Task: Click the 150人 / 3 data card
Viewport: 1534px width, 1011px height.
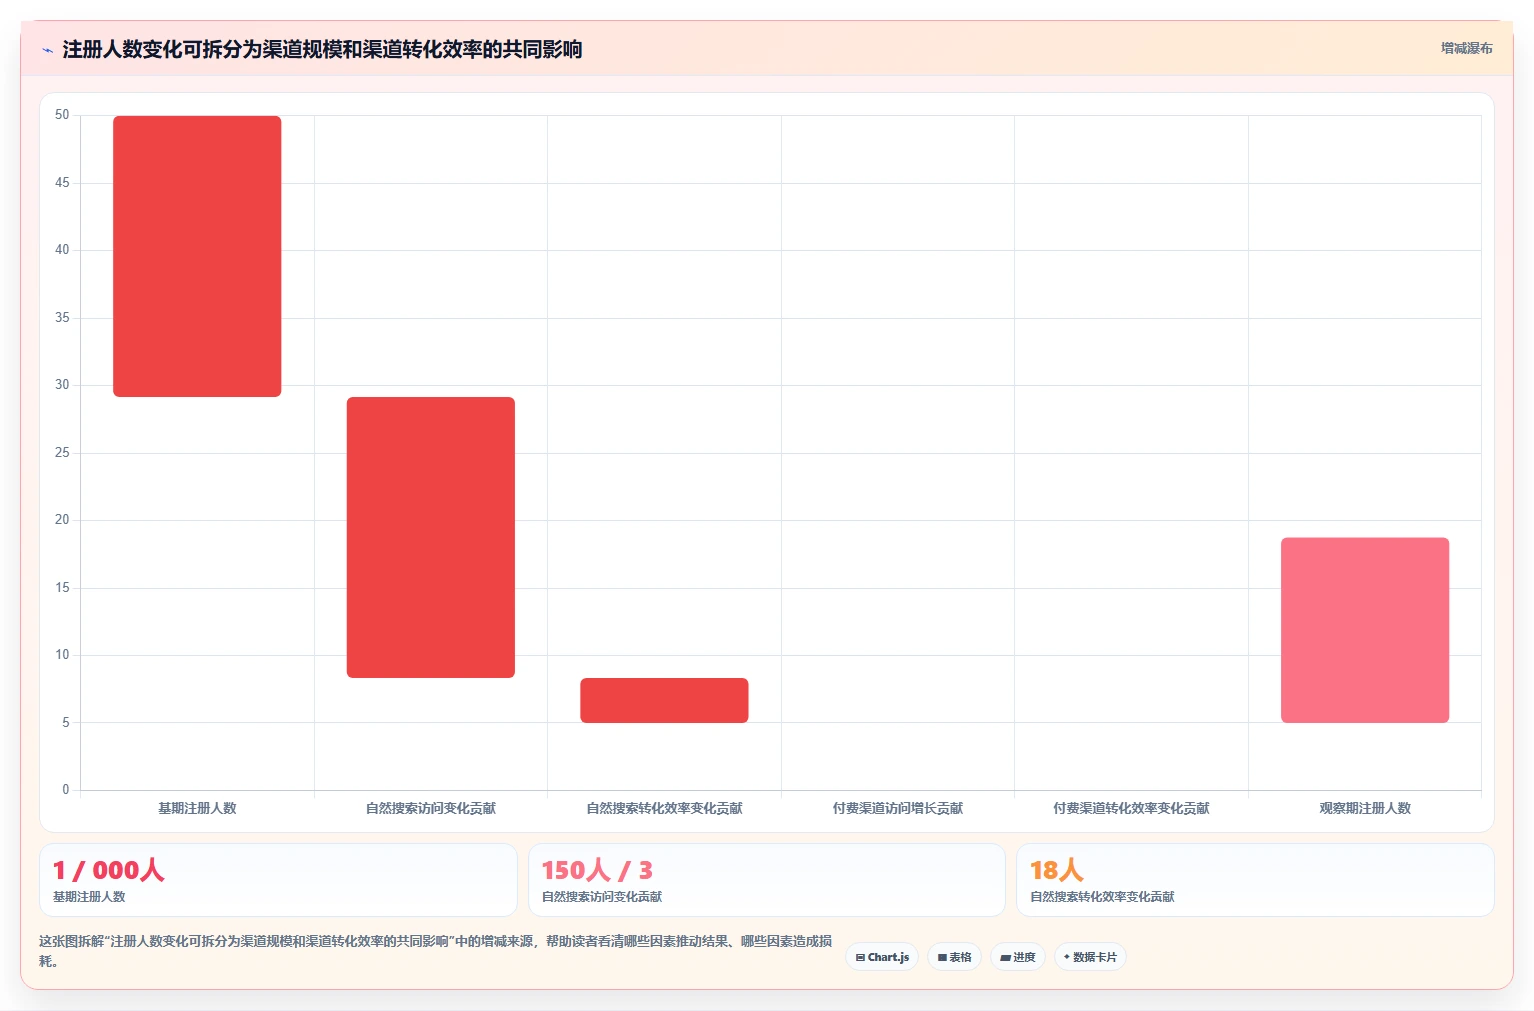Action: click(766, 880)
